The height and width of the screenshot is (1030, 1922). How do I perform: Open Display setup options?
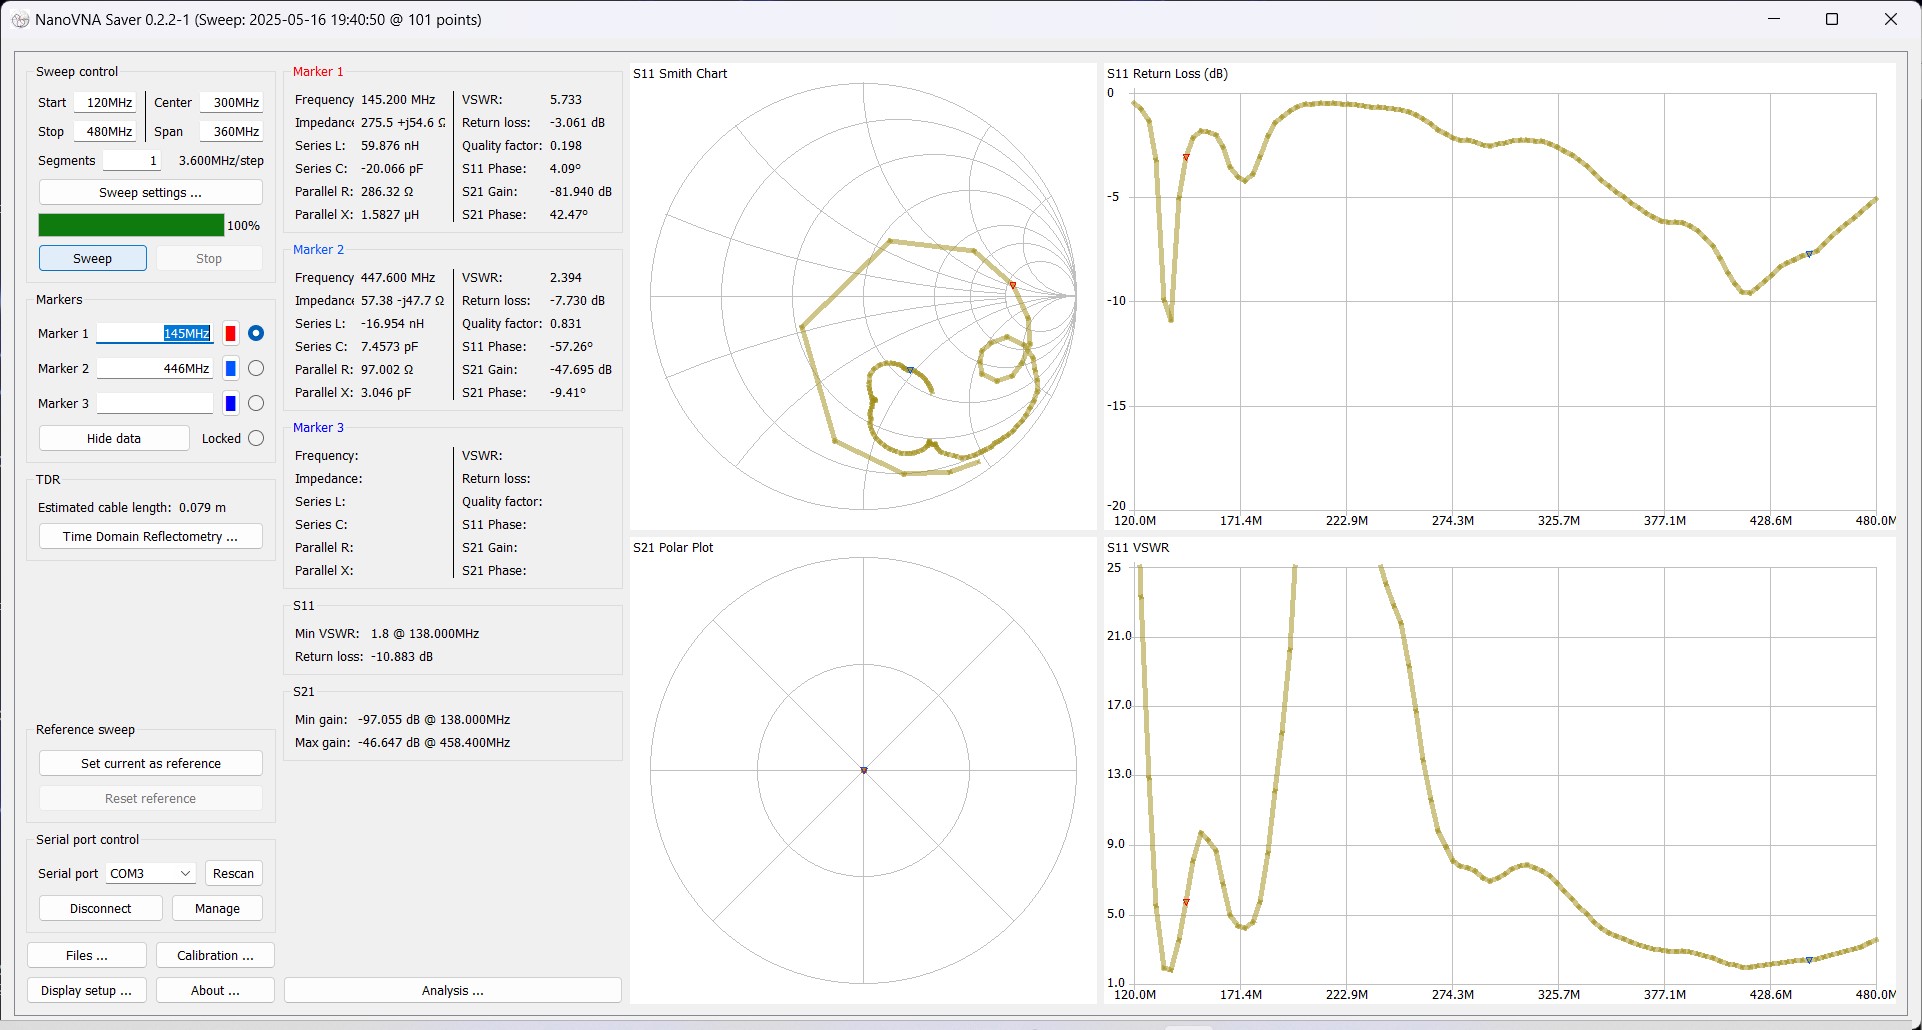point(86,990)
